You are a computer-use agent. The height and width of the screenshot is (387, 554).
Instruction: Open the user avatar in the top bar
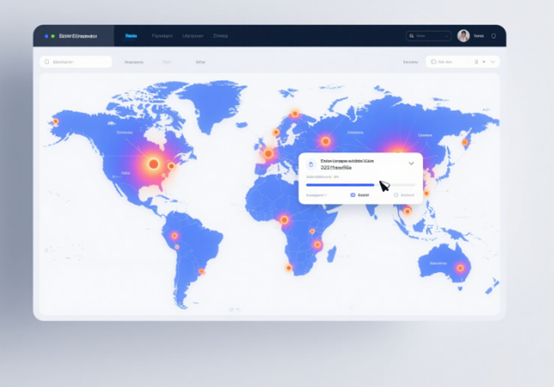(463, 36)
